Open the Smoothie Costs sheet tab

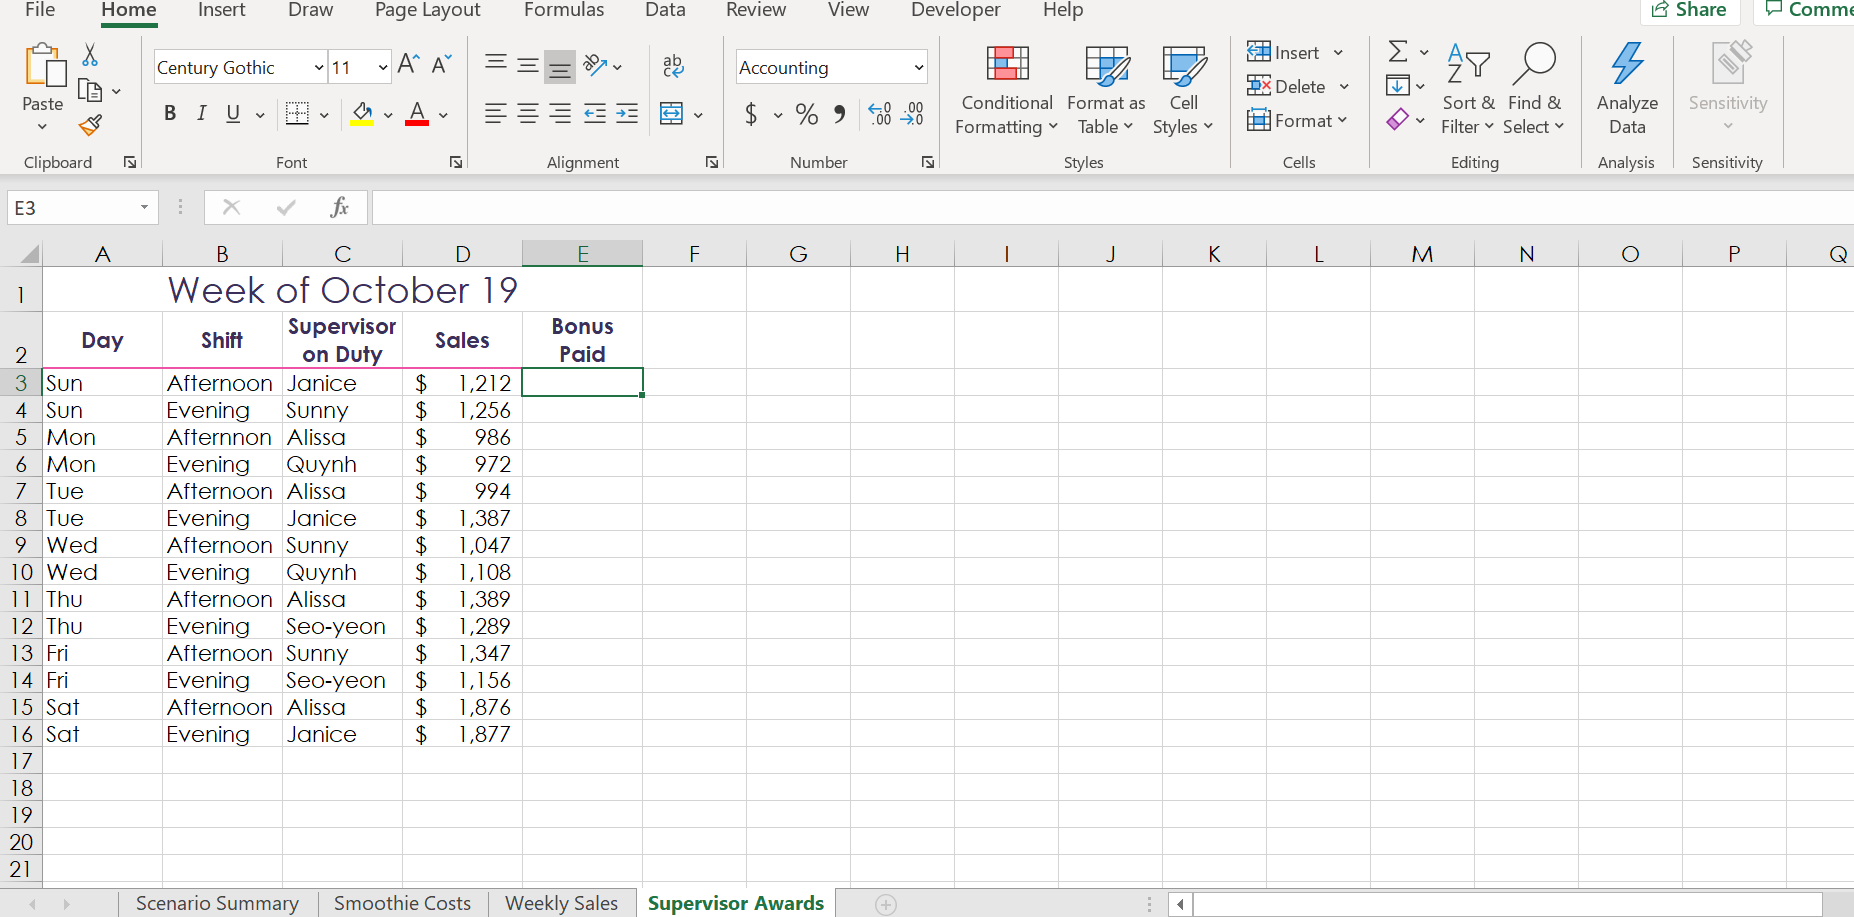(x=402, y=903)
